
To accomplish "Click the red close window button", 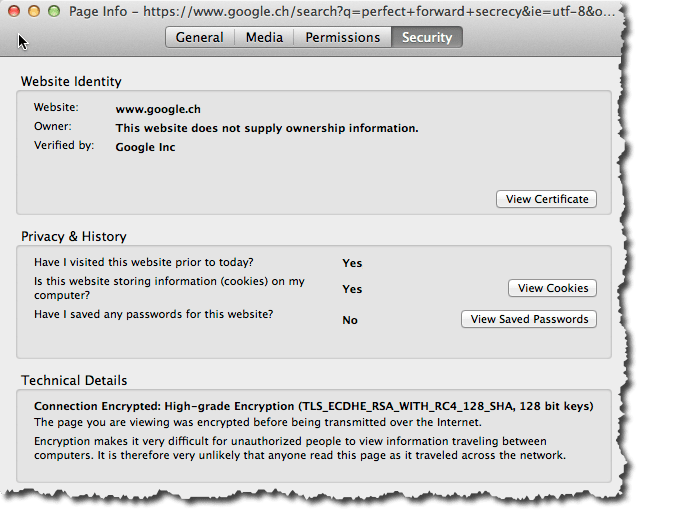I will tap(14, 11).
